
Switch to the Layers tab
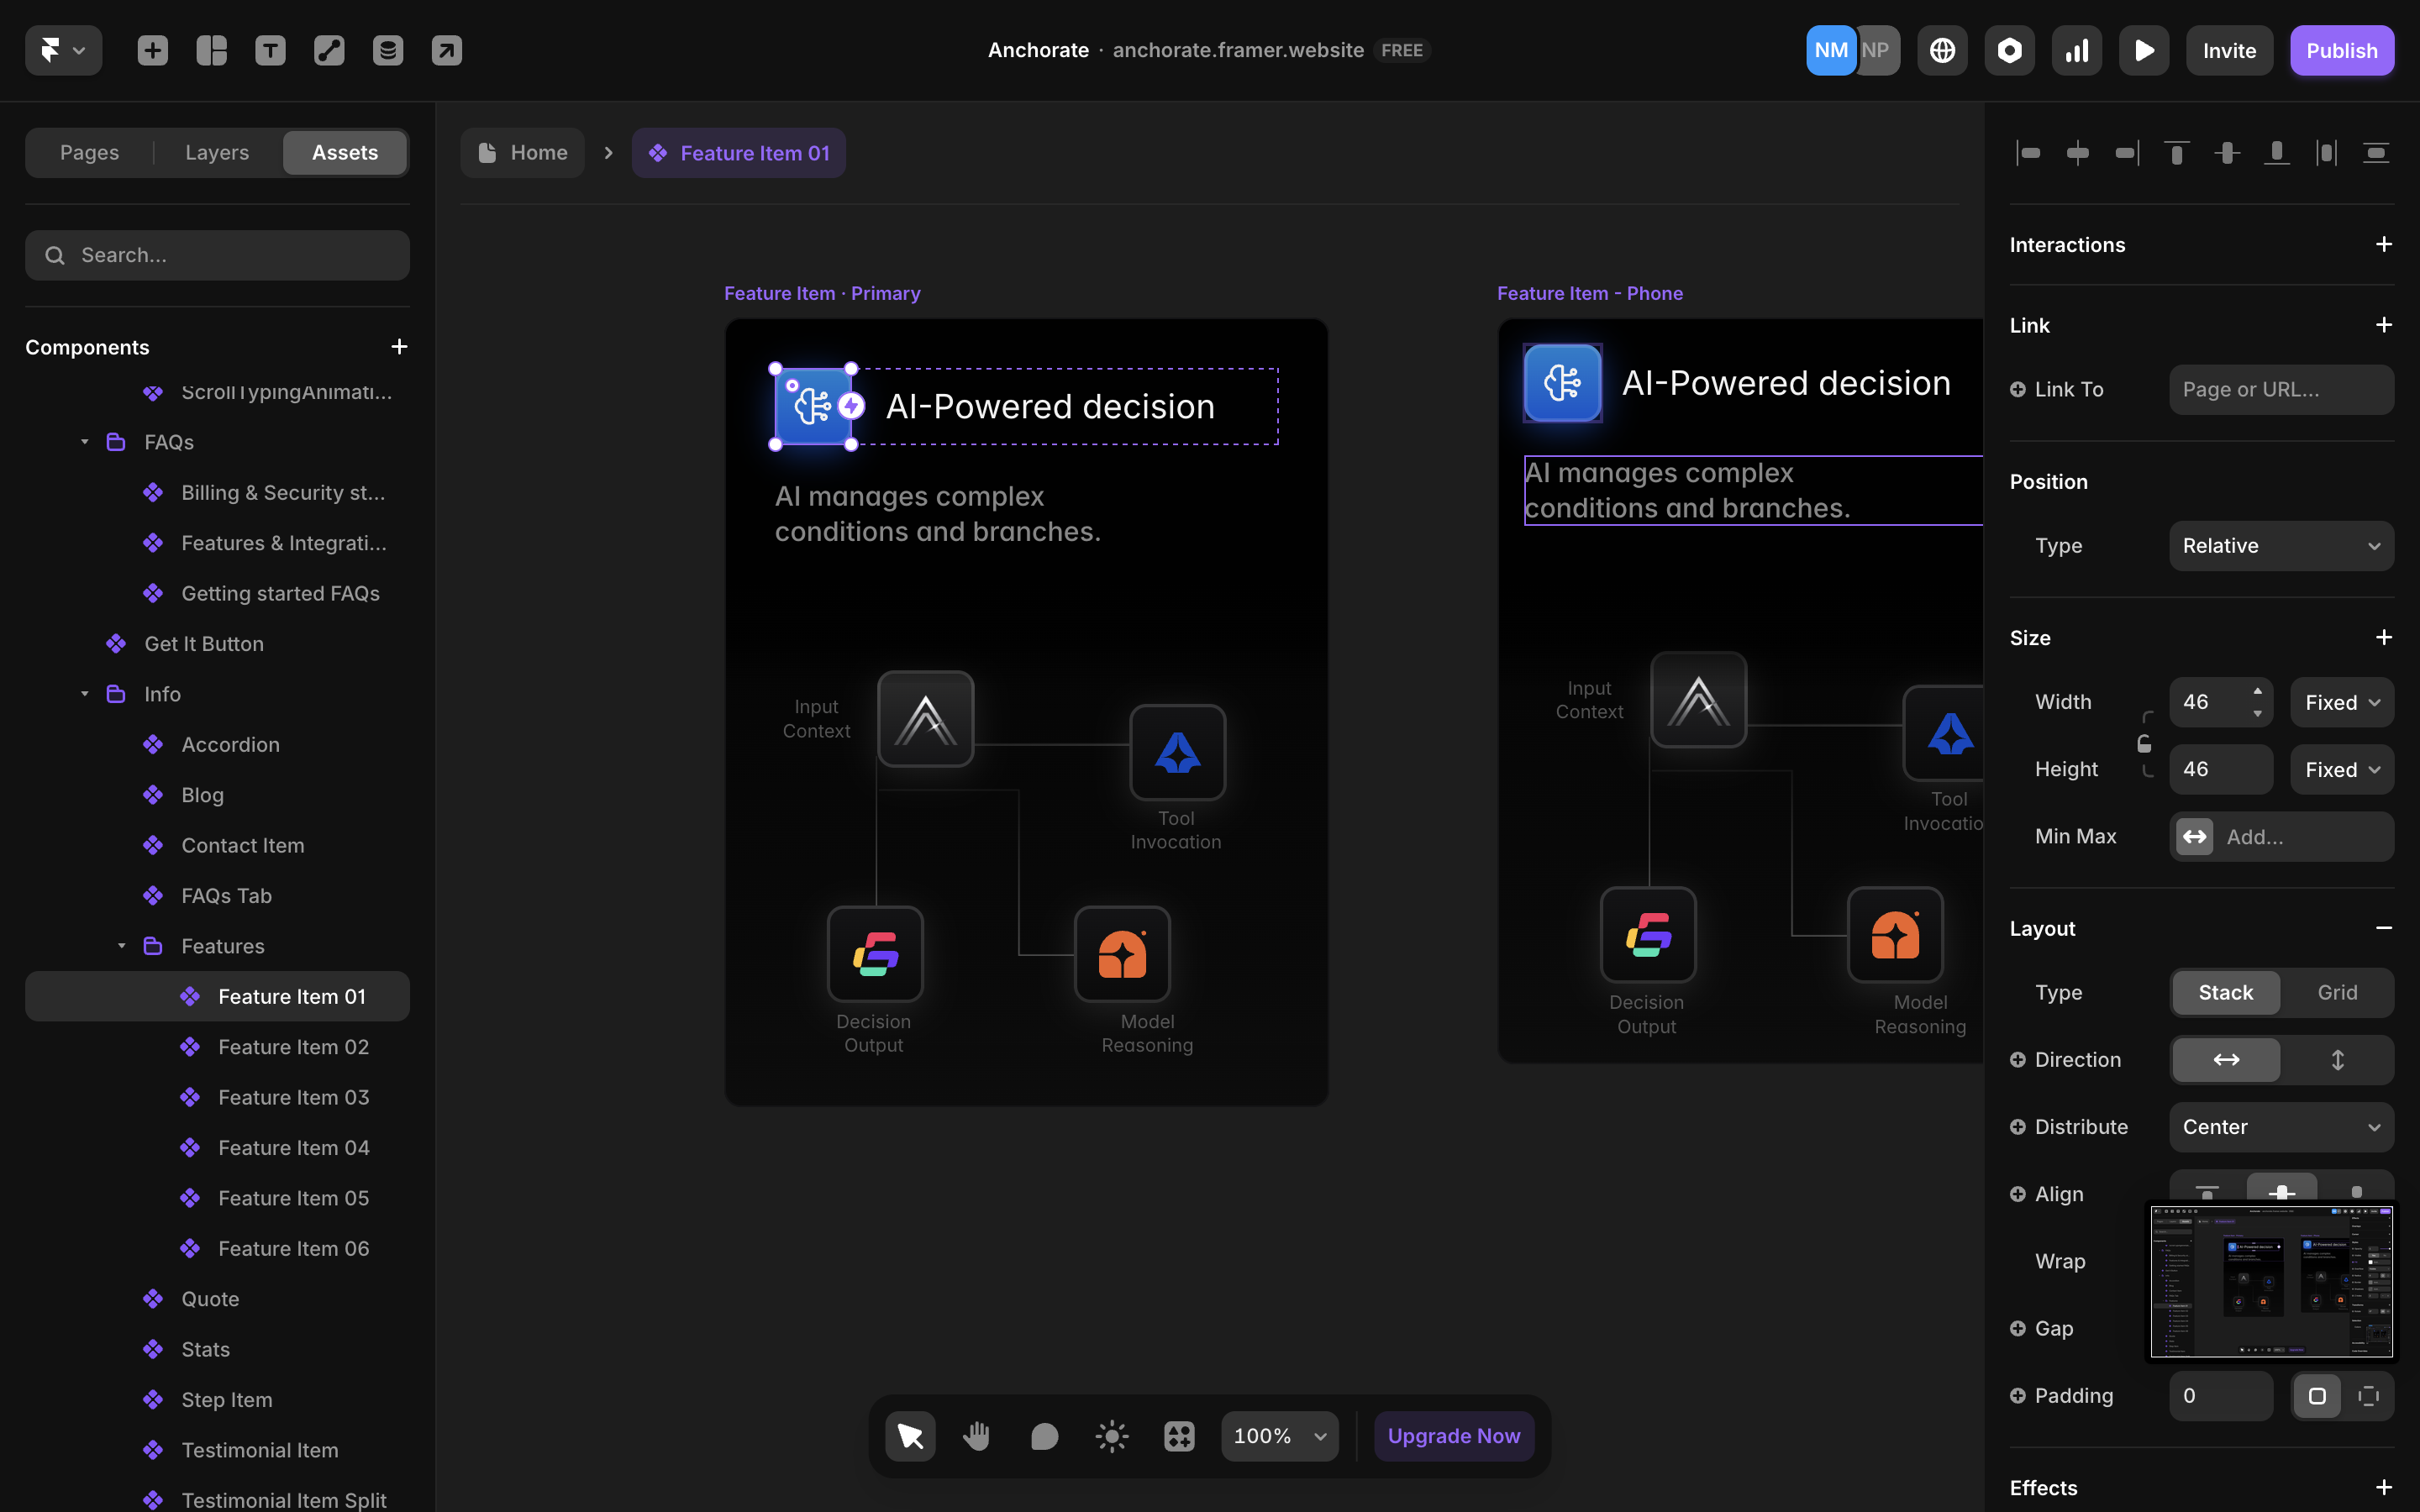tap(217, 152)
